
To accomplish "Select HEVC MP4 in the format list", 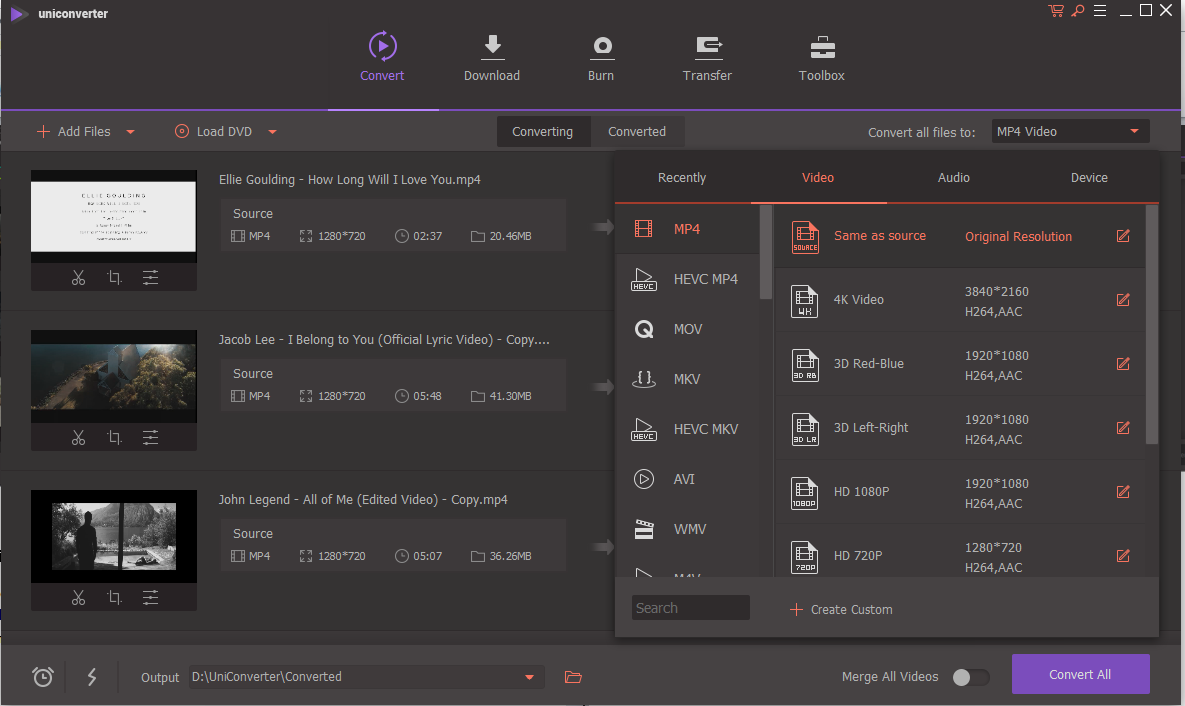I will click(687, 279).
